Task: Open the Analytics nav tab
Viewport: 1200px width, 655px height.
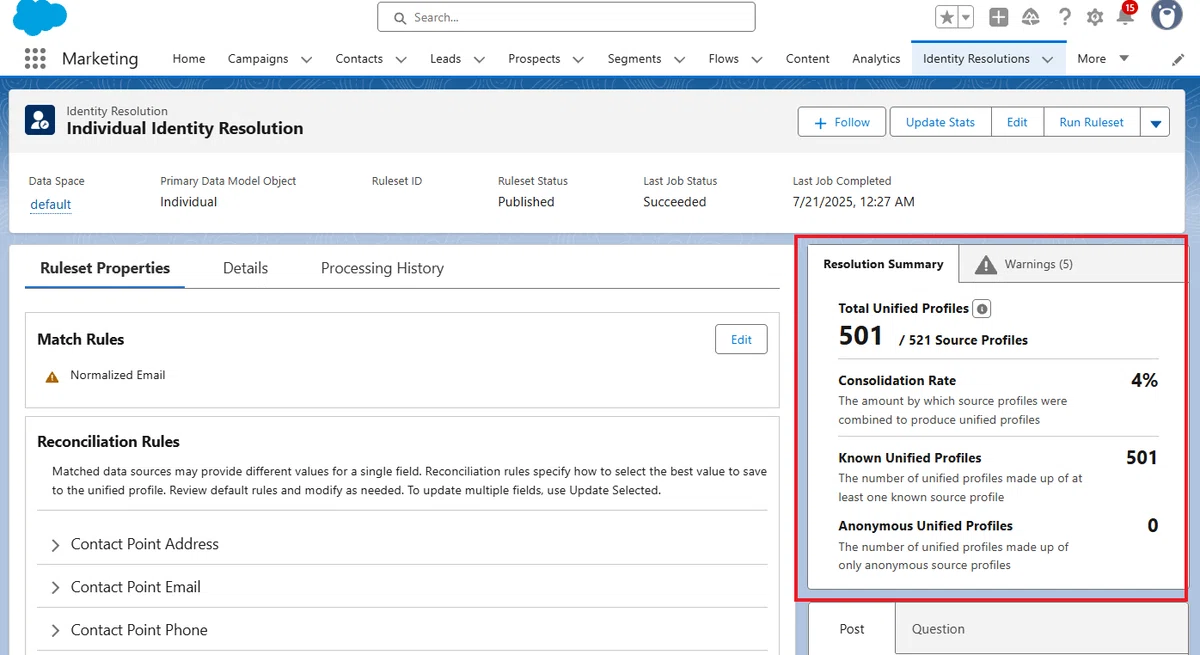Action: [x=876, y=59]
